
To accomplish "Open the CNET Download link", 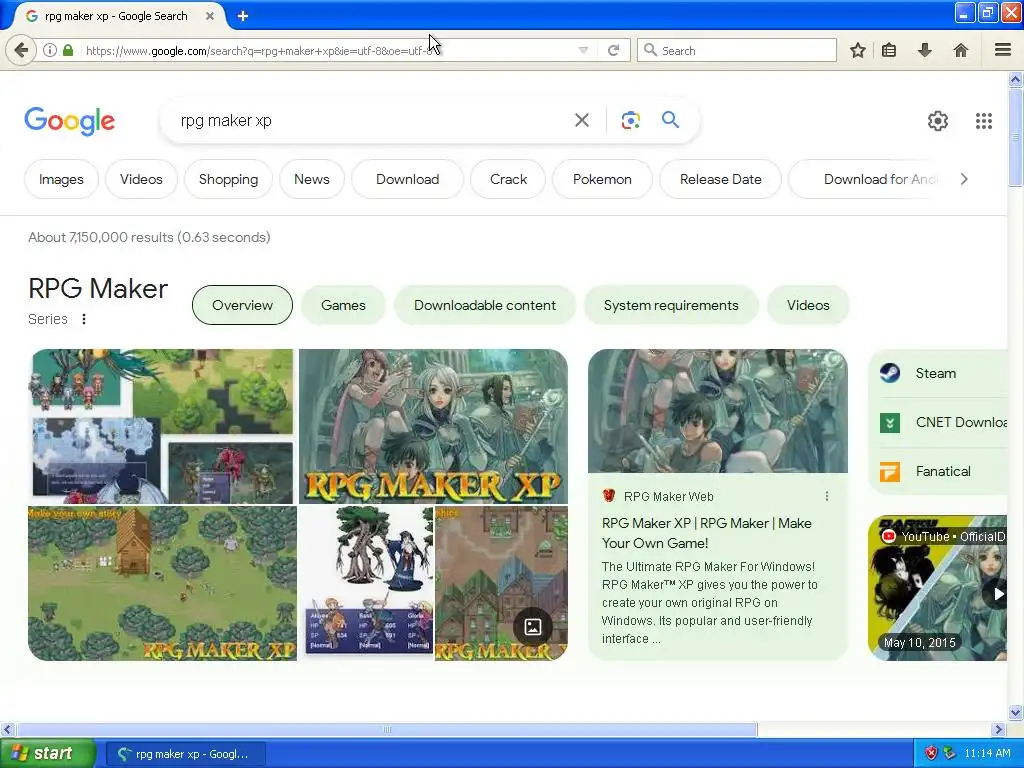I will click(940, 423).
